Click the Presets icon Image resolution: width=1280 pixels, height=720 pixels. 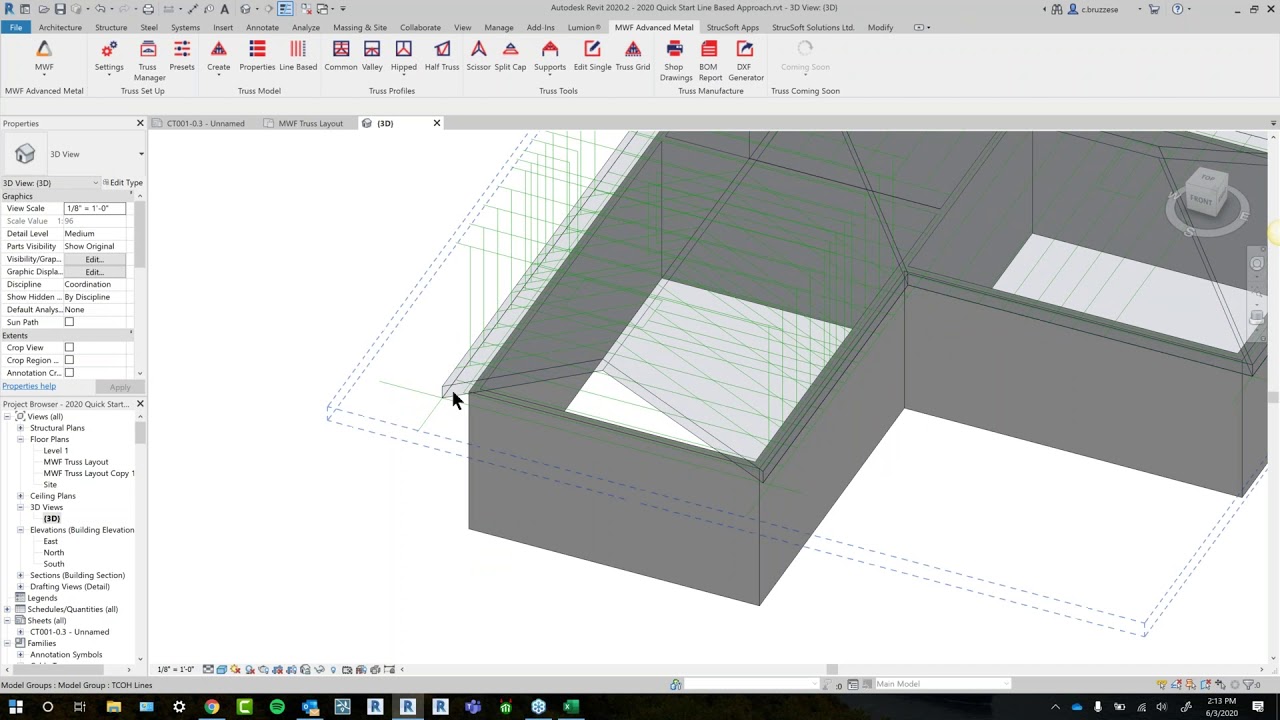pos(182,56)
